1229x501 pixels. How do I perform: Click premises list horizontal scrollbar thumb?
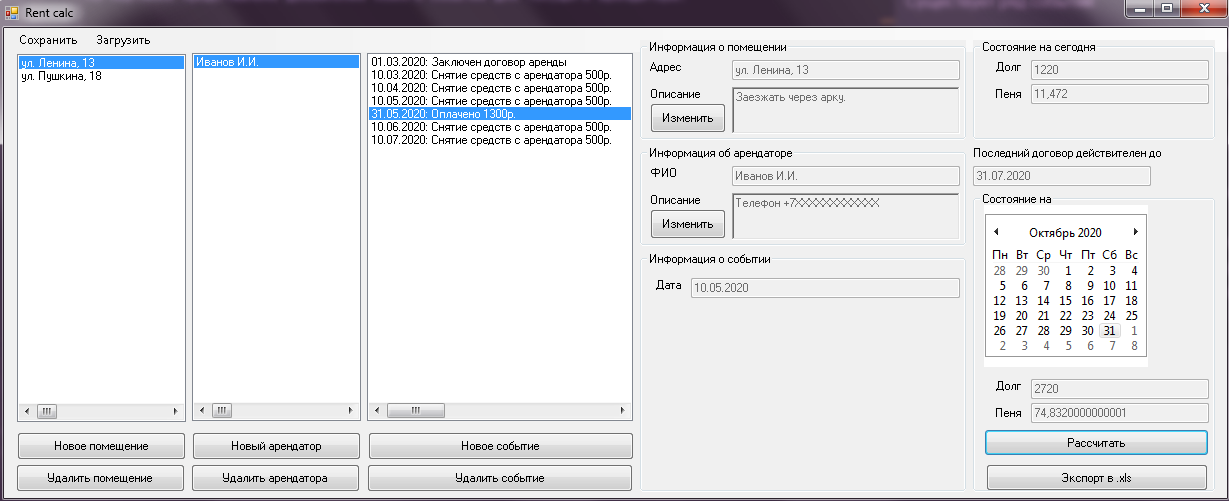[x=48, y=411]
